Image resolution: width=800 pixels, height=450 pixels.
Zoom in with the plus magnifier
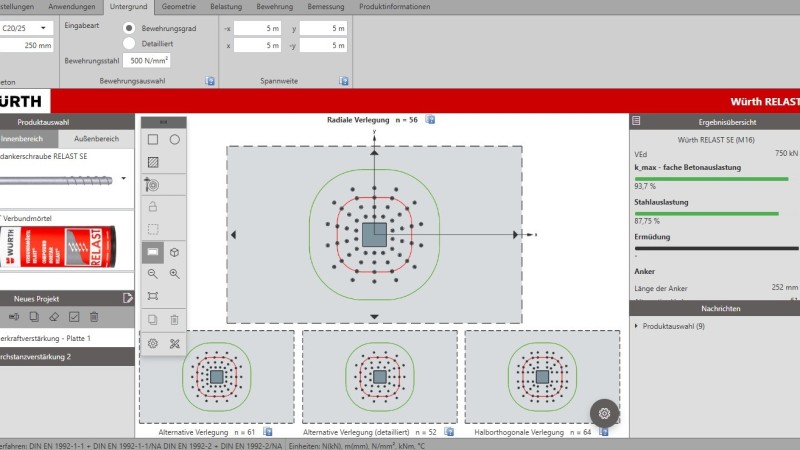pyautogui.click(x=174, y=274)
